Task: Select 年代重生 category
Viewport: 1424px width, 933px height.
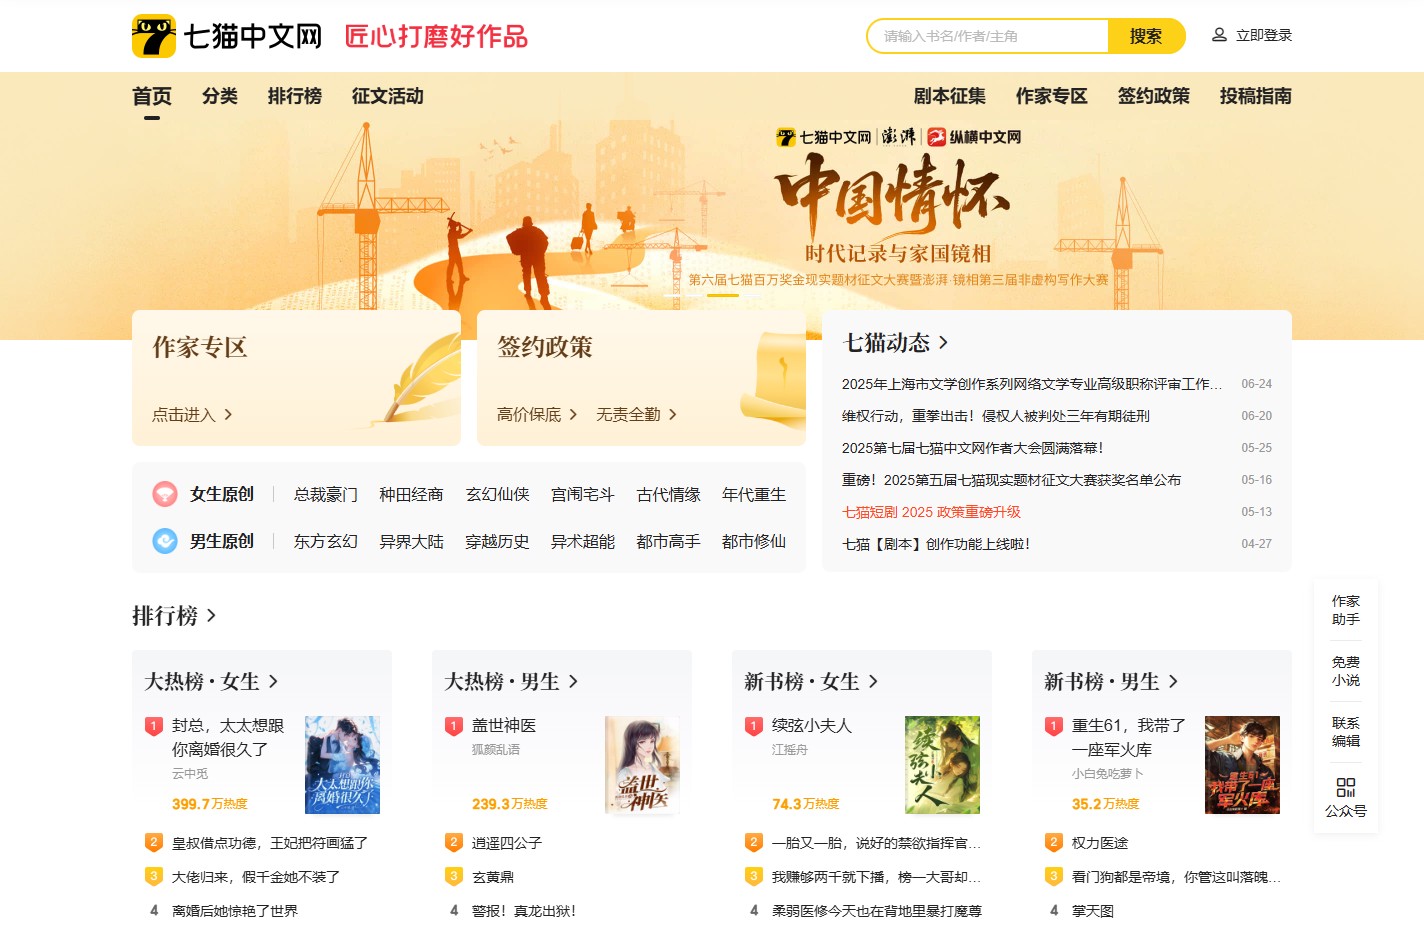Action: pyautogui.click(x=754, y=494)
